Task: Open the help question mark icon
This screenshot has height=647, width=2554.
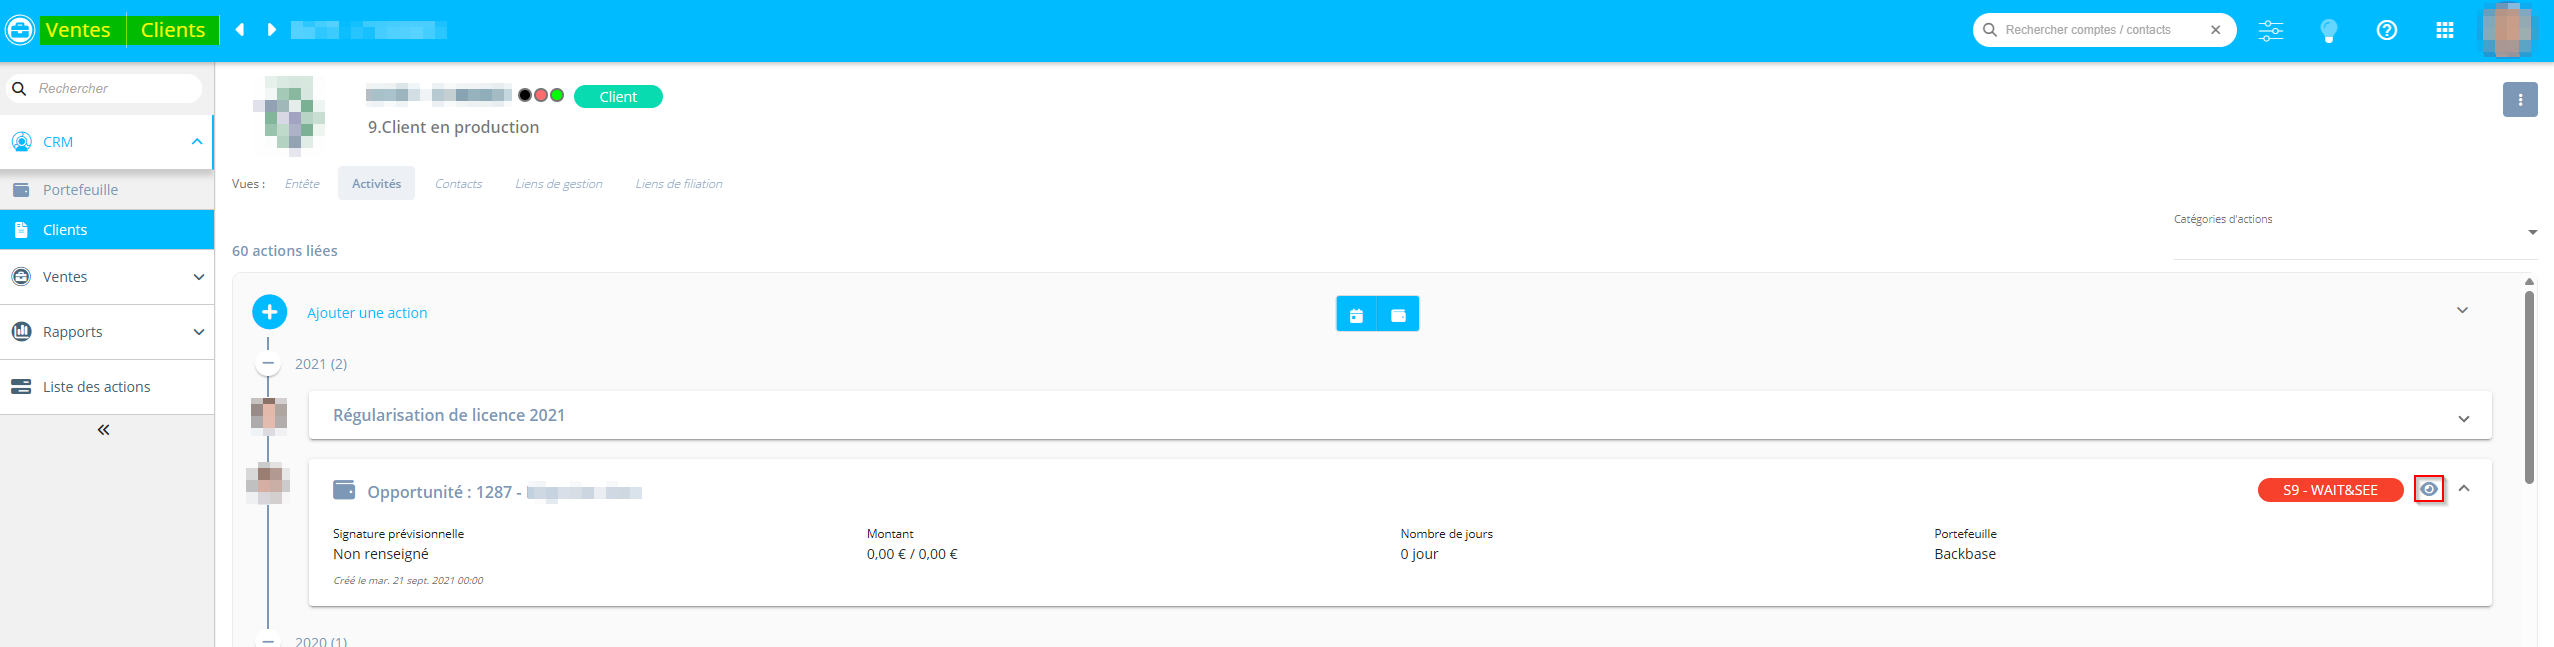Action: (2387, 30)
